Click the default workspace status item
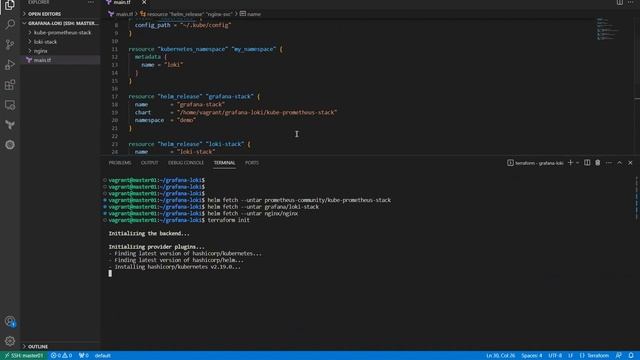This screenshot has width=640, height=360. point(102,356)
